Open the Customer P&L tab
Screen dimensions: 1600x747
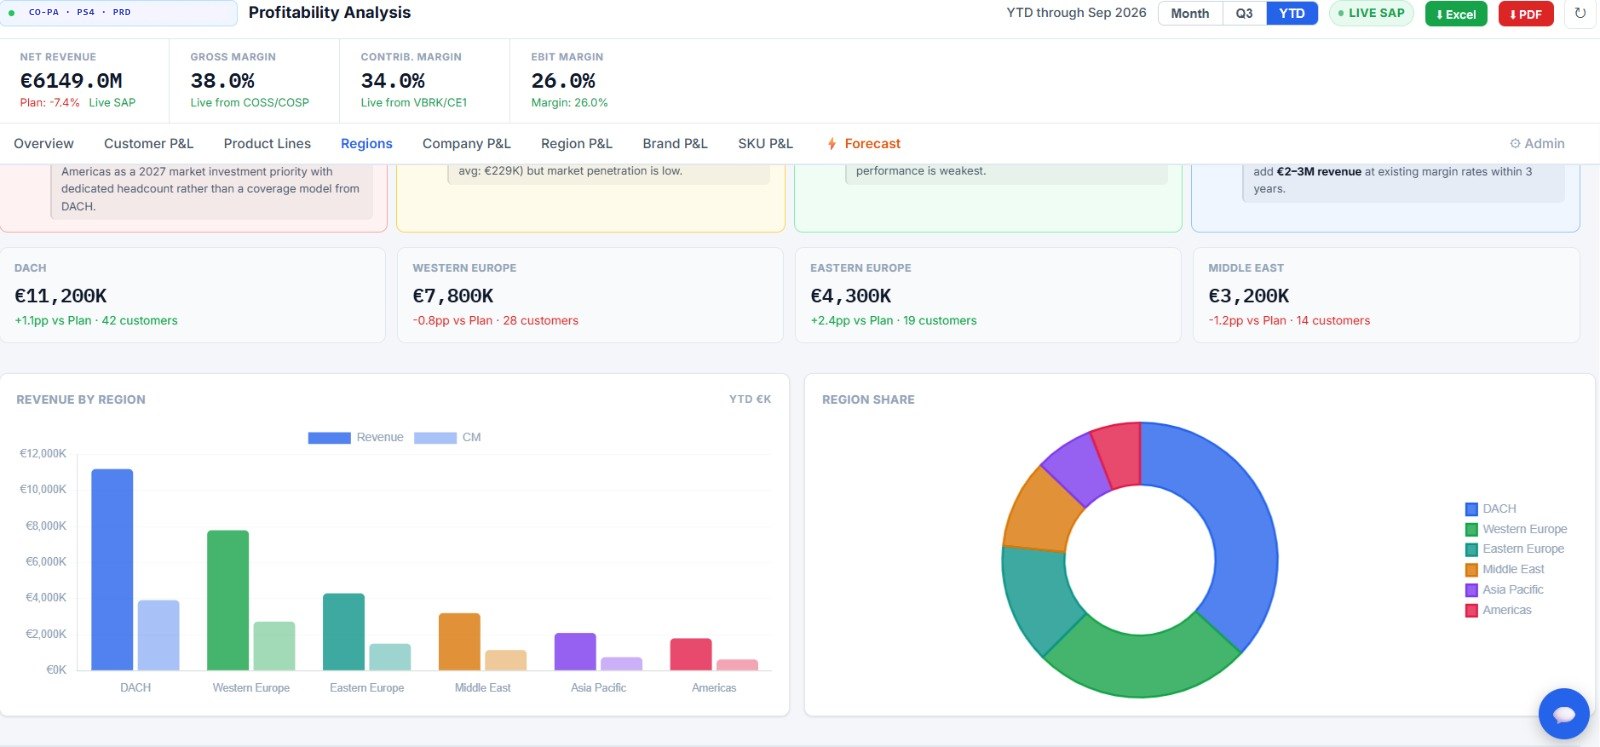pyautogui.click(x=149, y=144)
